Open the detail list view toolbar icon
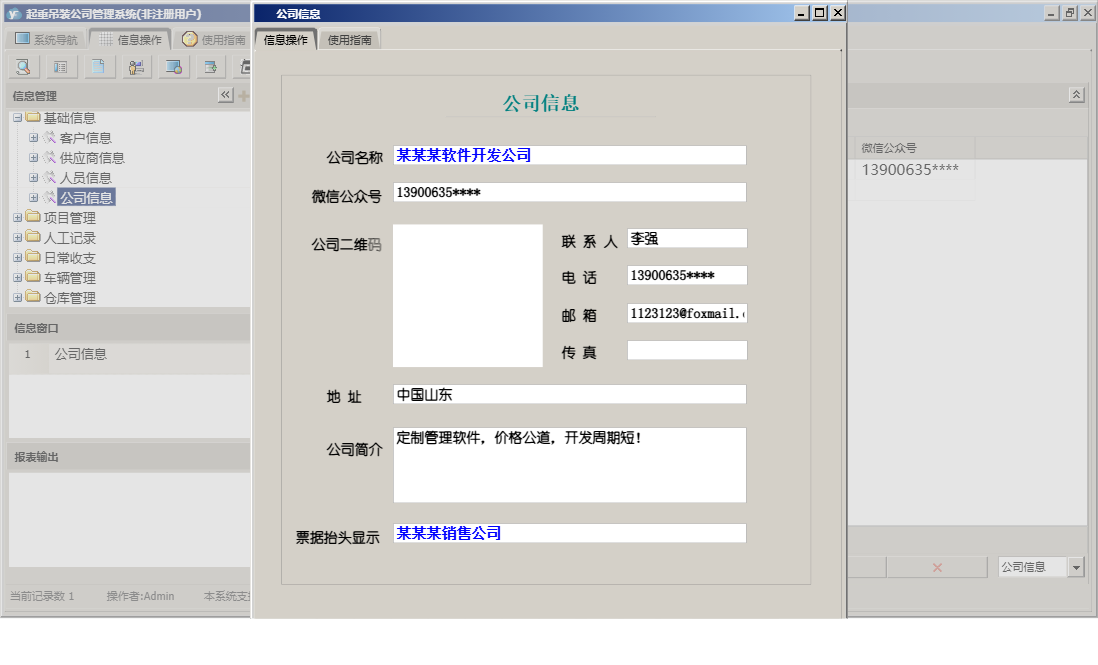This screenshot has height=665, width=1098. pyautogui.click(x=60, y=67)
